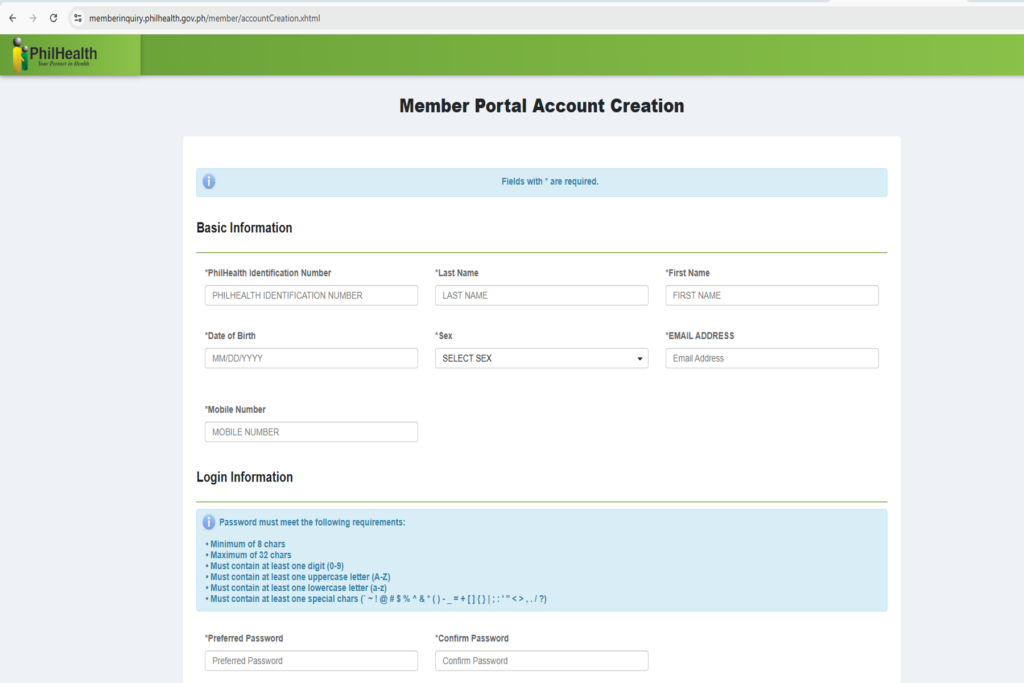Reload the page with refresh icon

(54, 18)
